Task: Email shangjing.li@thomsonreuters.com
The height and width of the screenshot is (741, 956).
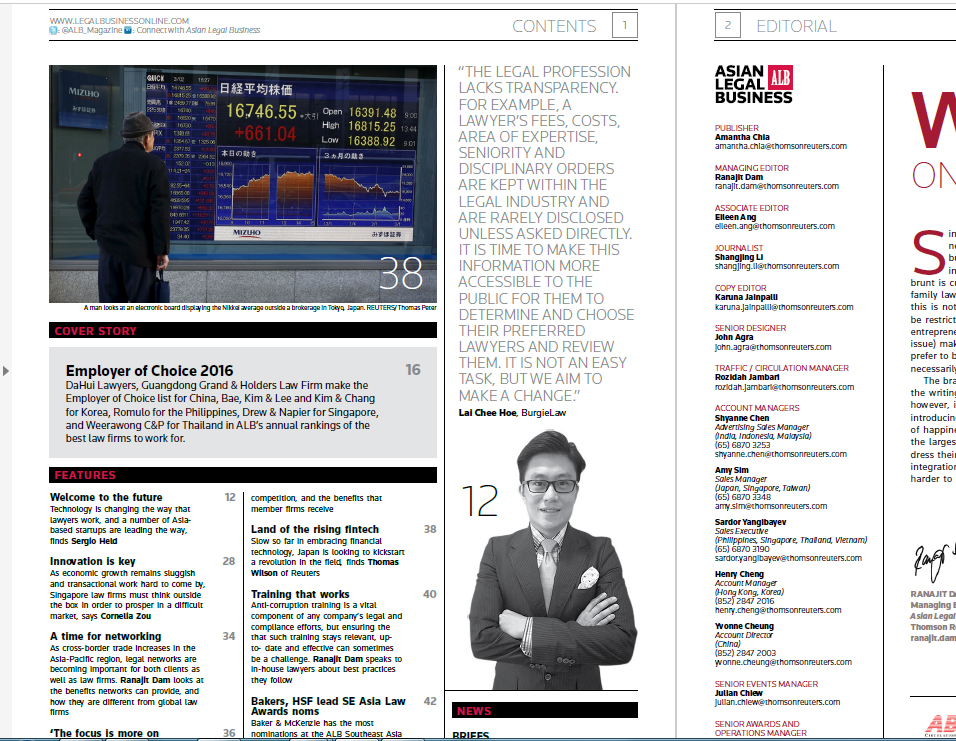Action: tap(777, 266)
